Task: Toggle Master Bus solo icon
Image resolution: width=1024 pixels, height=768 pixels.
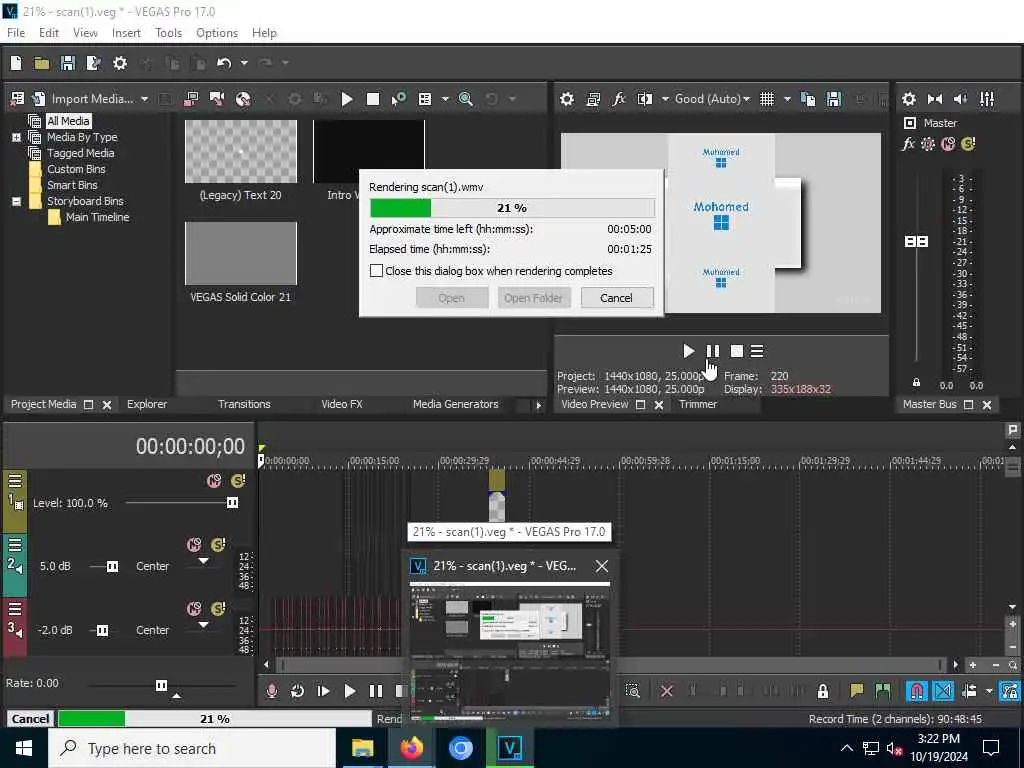Action: pos(968,144)
